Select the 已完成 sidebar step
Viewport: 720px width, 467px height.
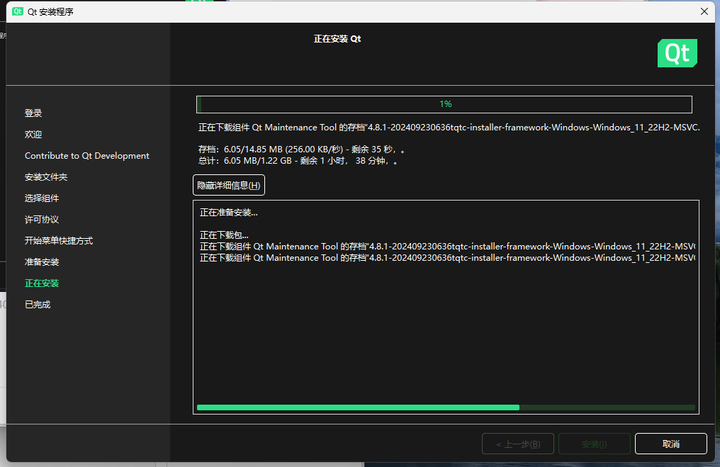(38, 304)
